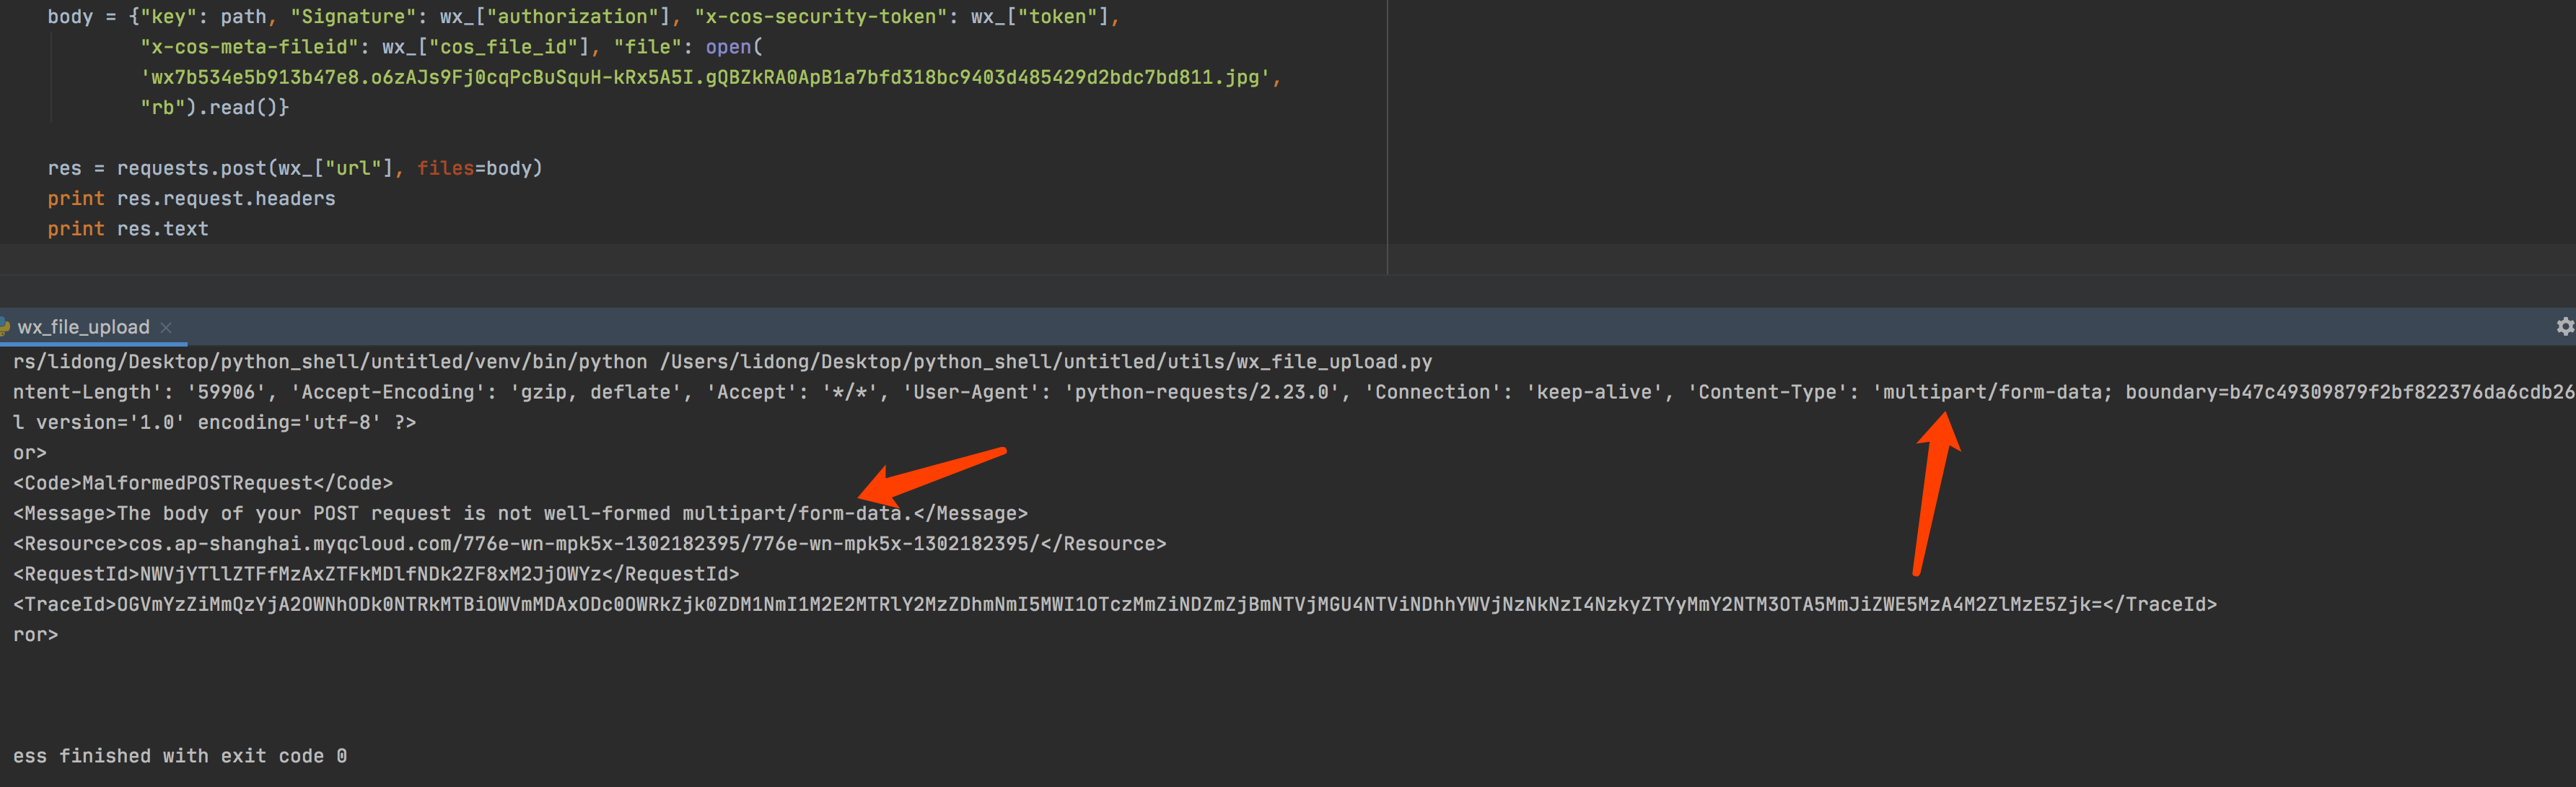This screenshot has height=787, width=2576.
Task: Close the wx_file_upload run tab
Action: pos(166,328)
